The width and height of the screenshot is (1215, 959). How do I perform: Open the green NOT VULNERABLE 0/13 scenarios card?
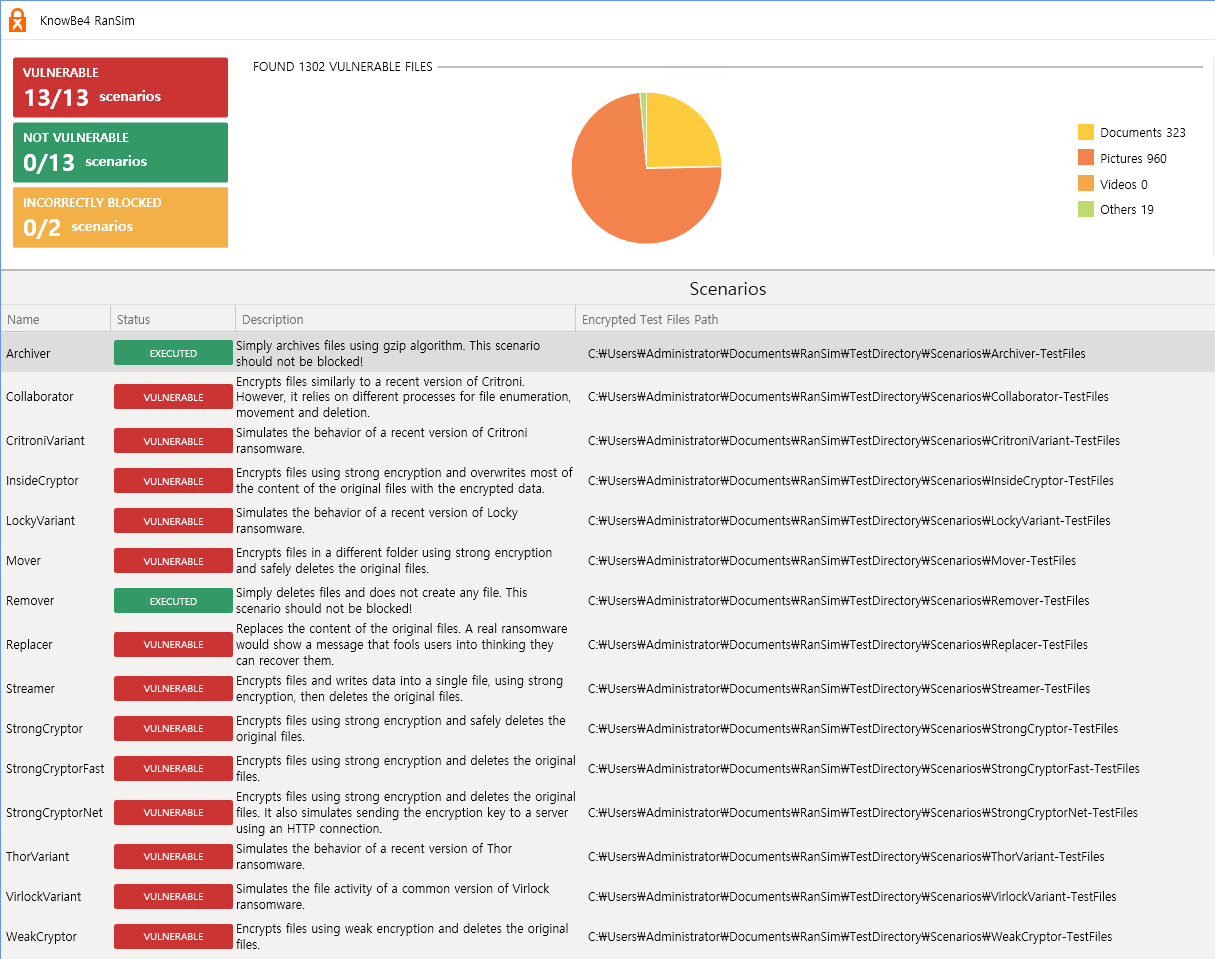120,152
